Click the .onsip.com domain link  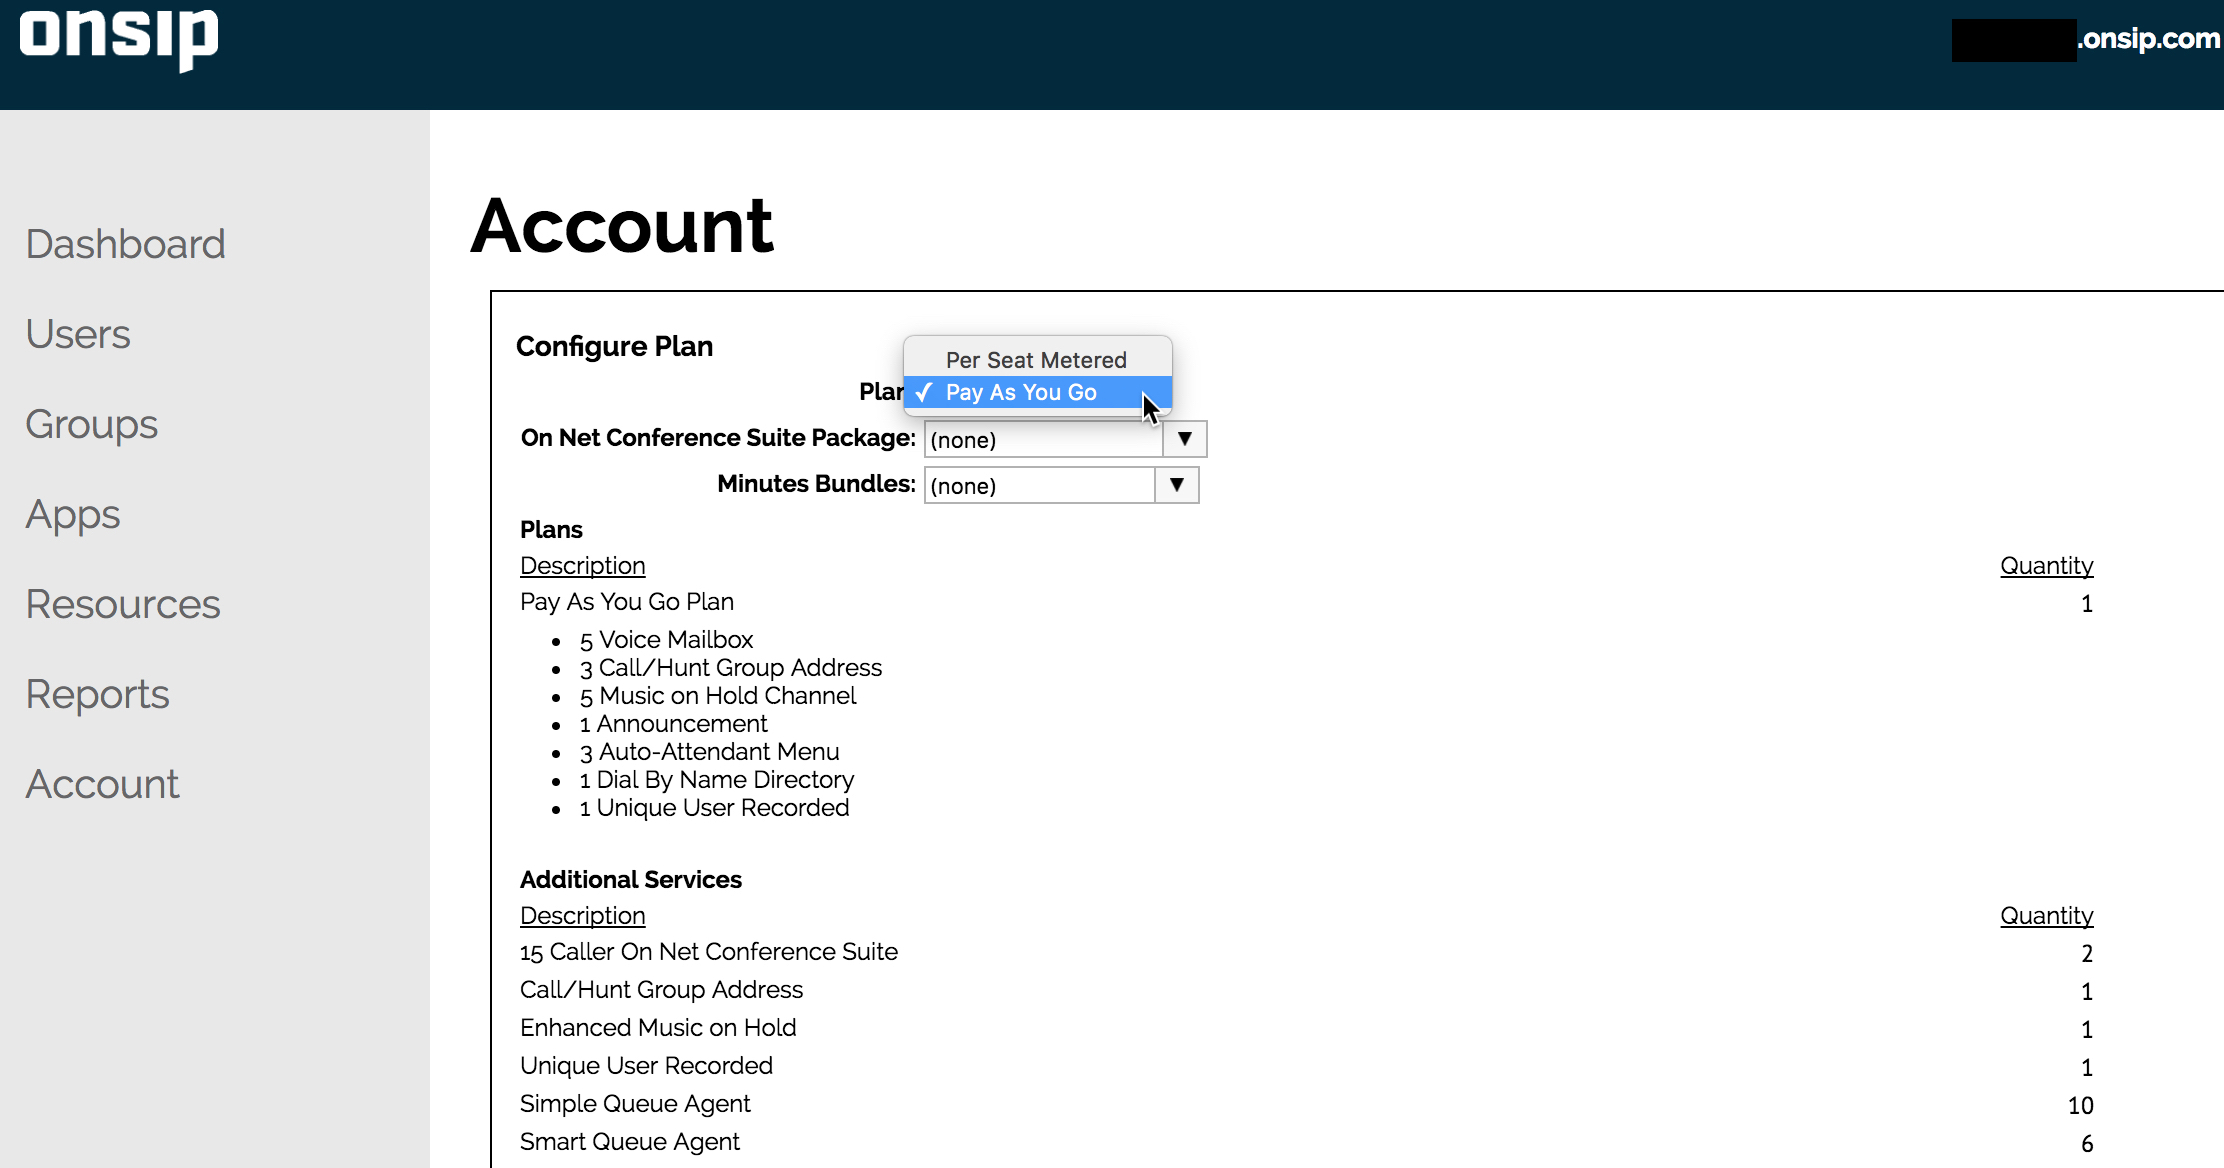pos(2148,38)
